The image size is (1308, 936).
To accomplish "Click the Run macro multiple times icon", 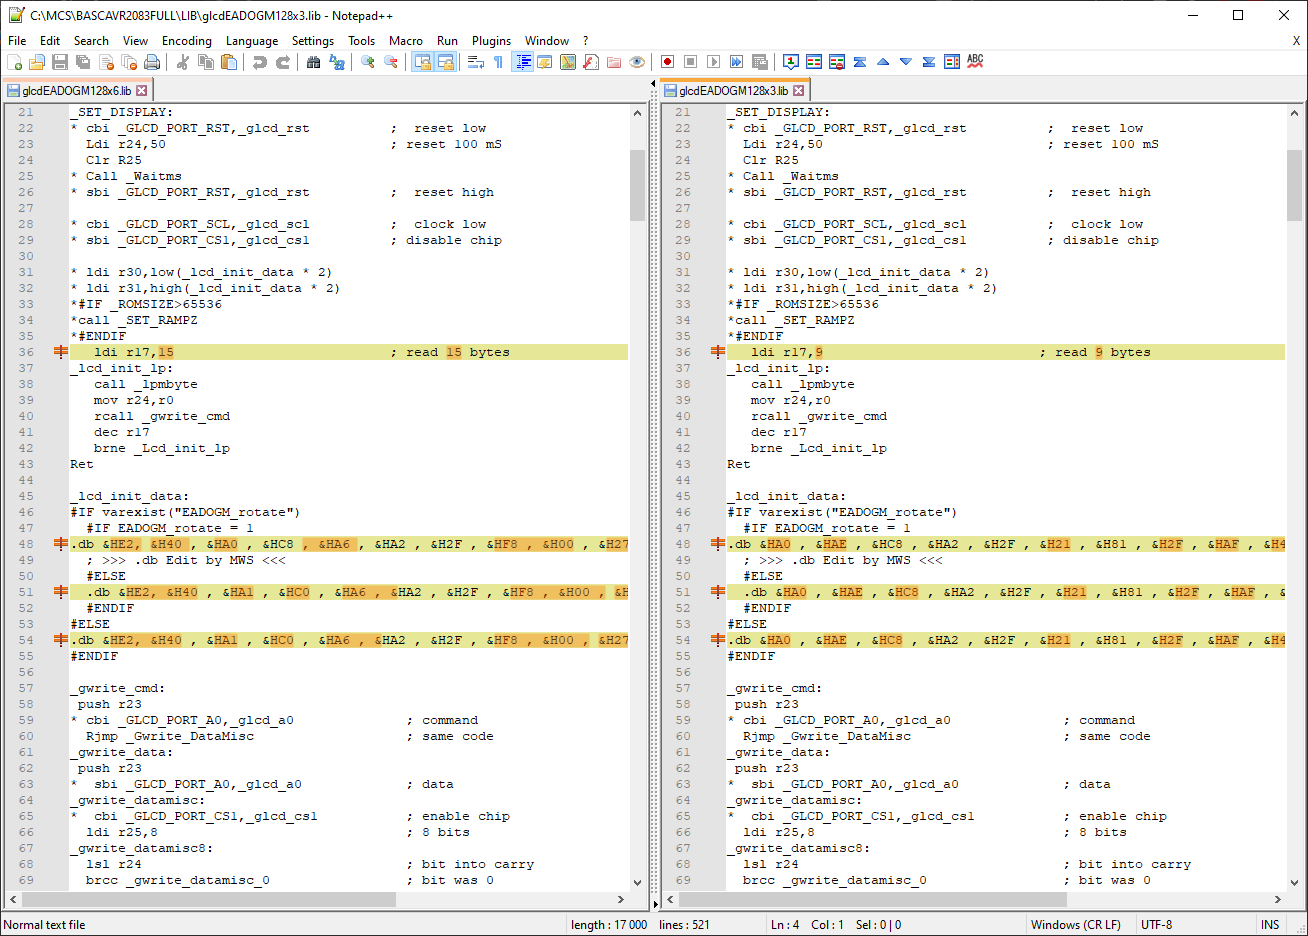I will [736, 62].
